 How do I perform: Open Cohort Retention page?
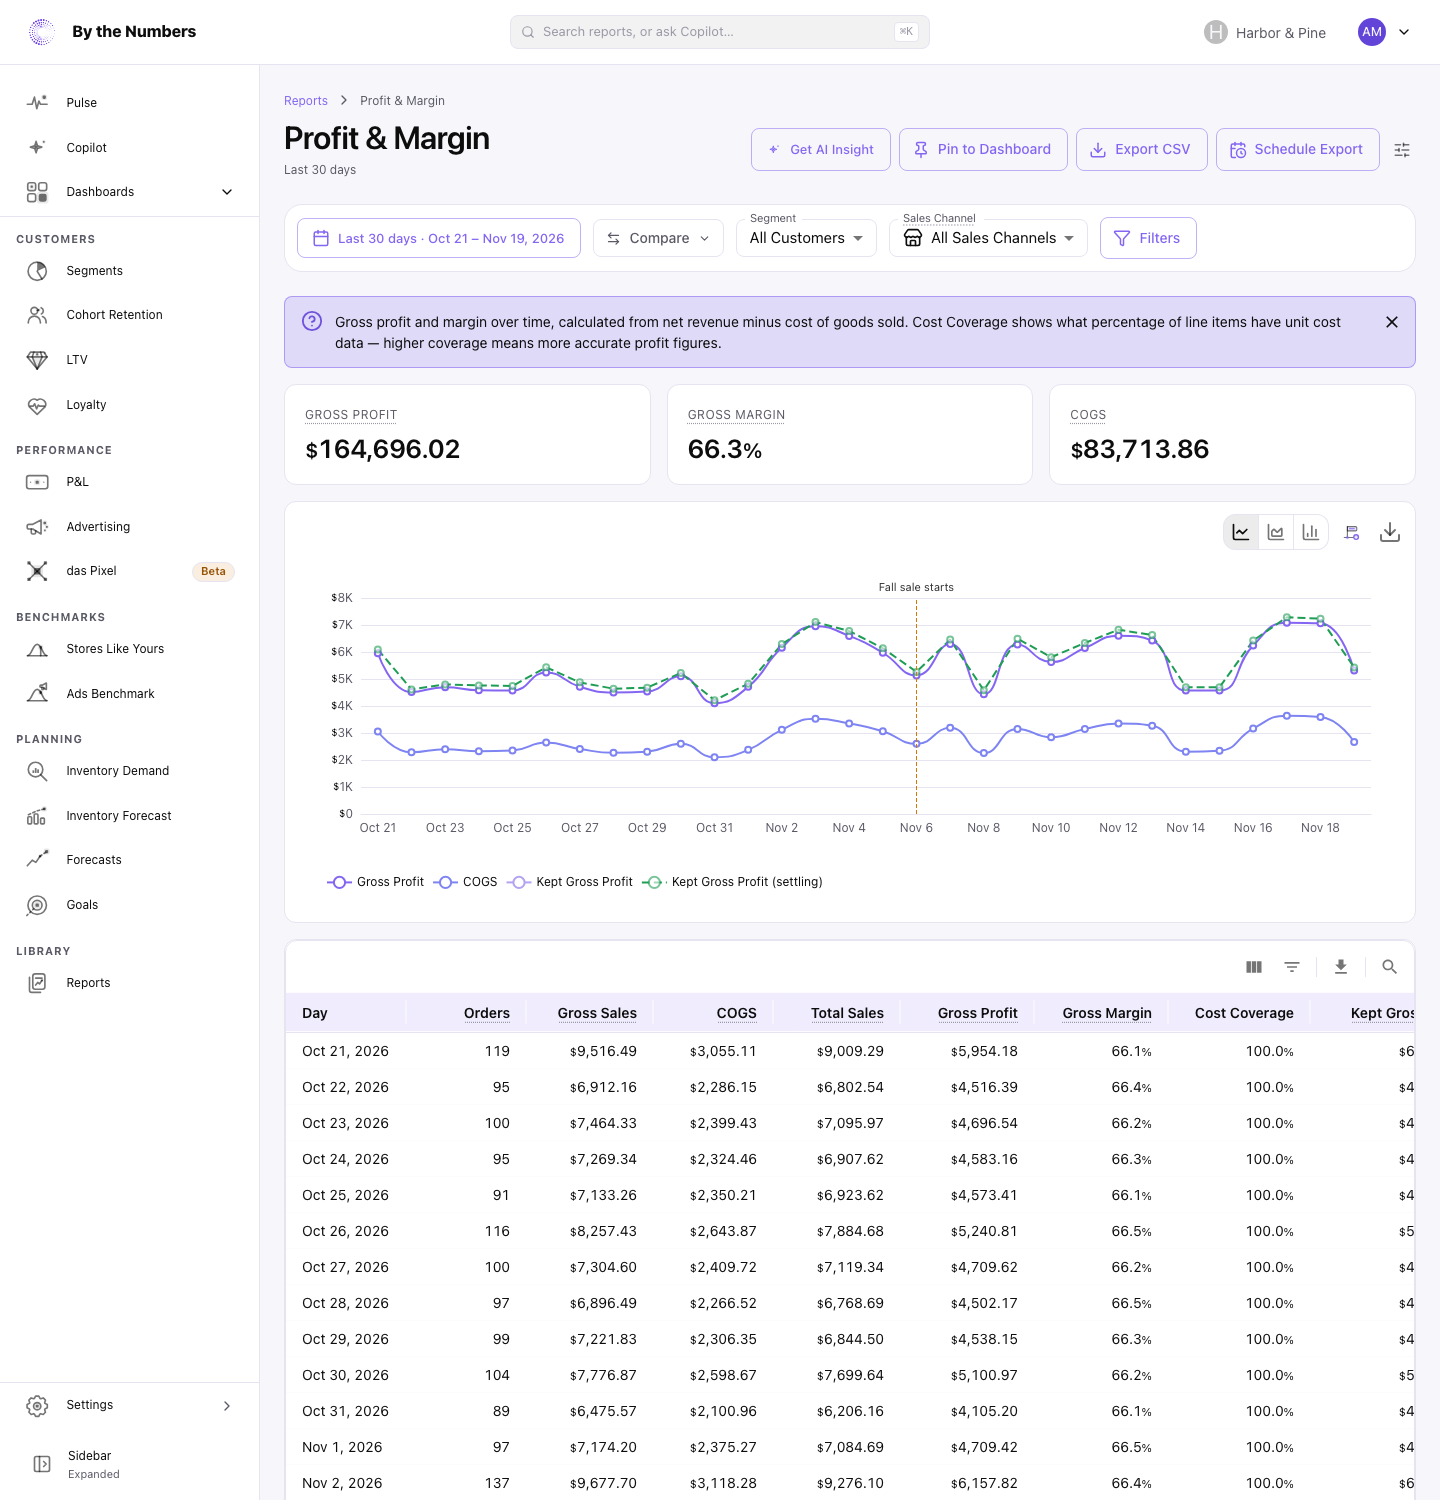130,315
